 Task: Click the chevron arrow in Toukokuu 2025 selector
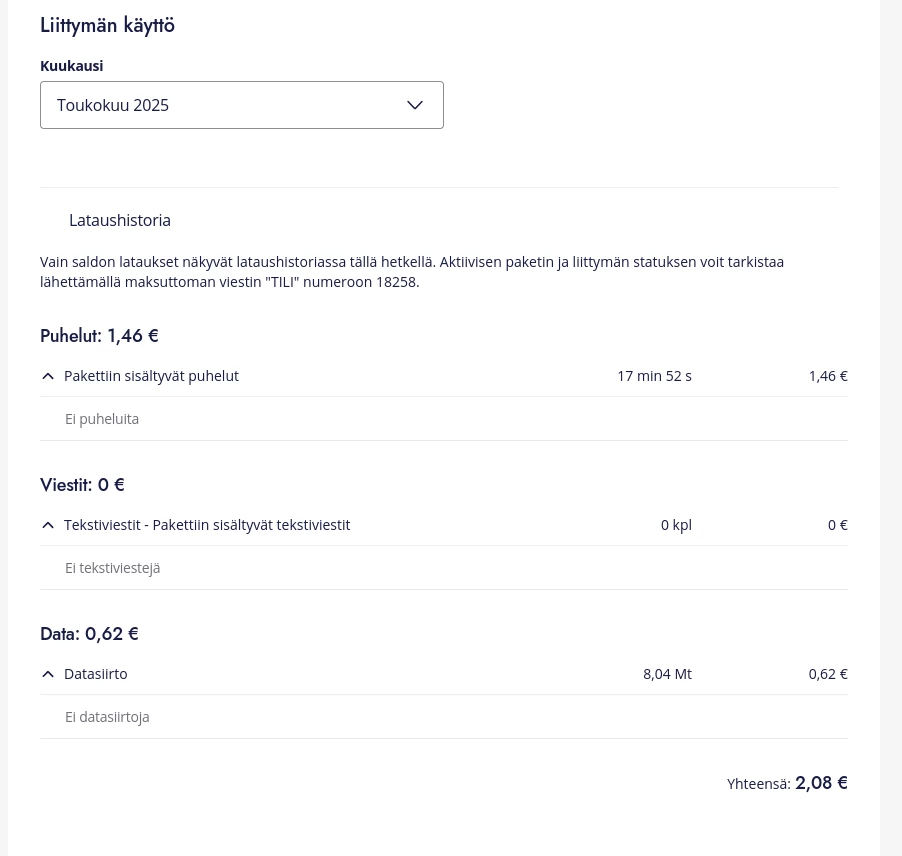click(x=415, y=105)
